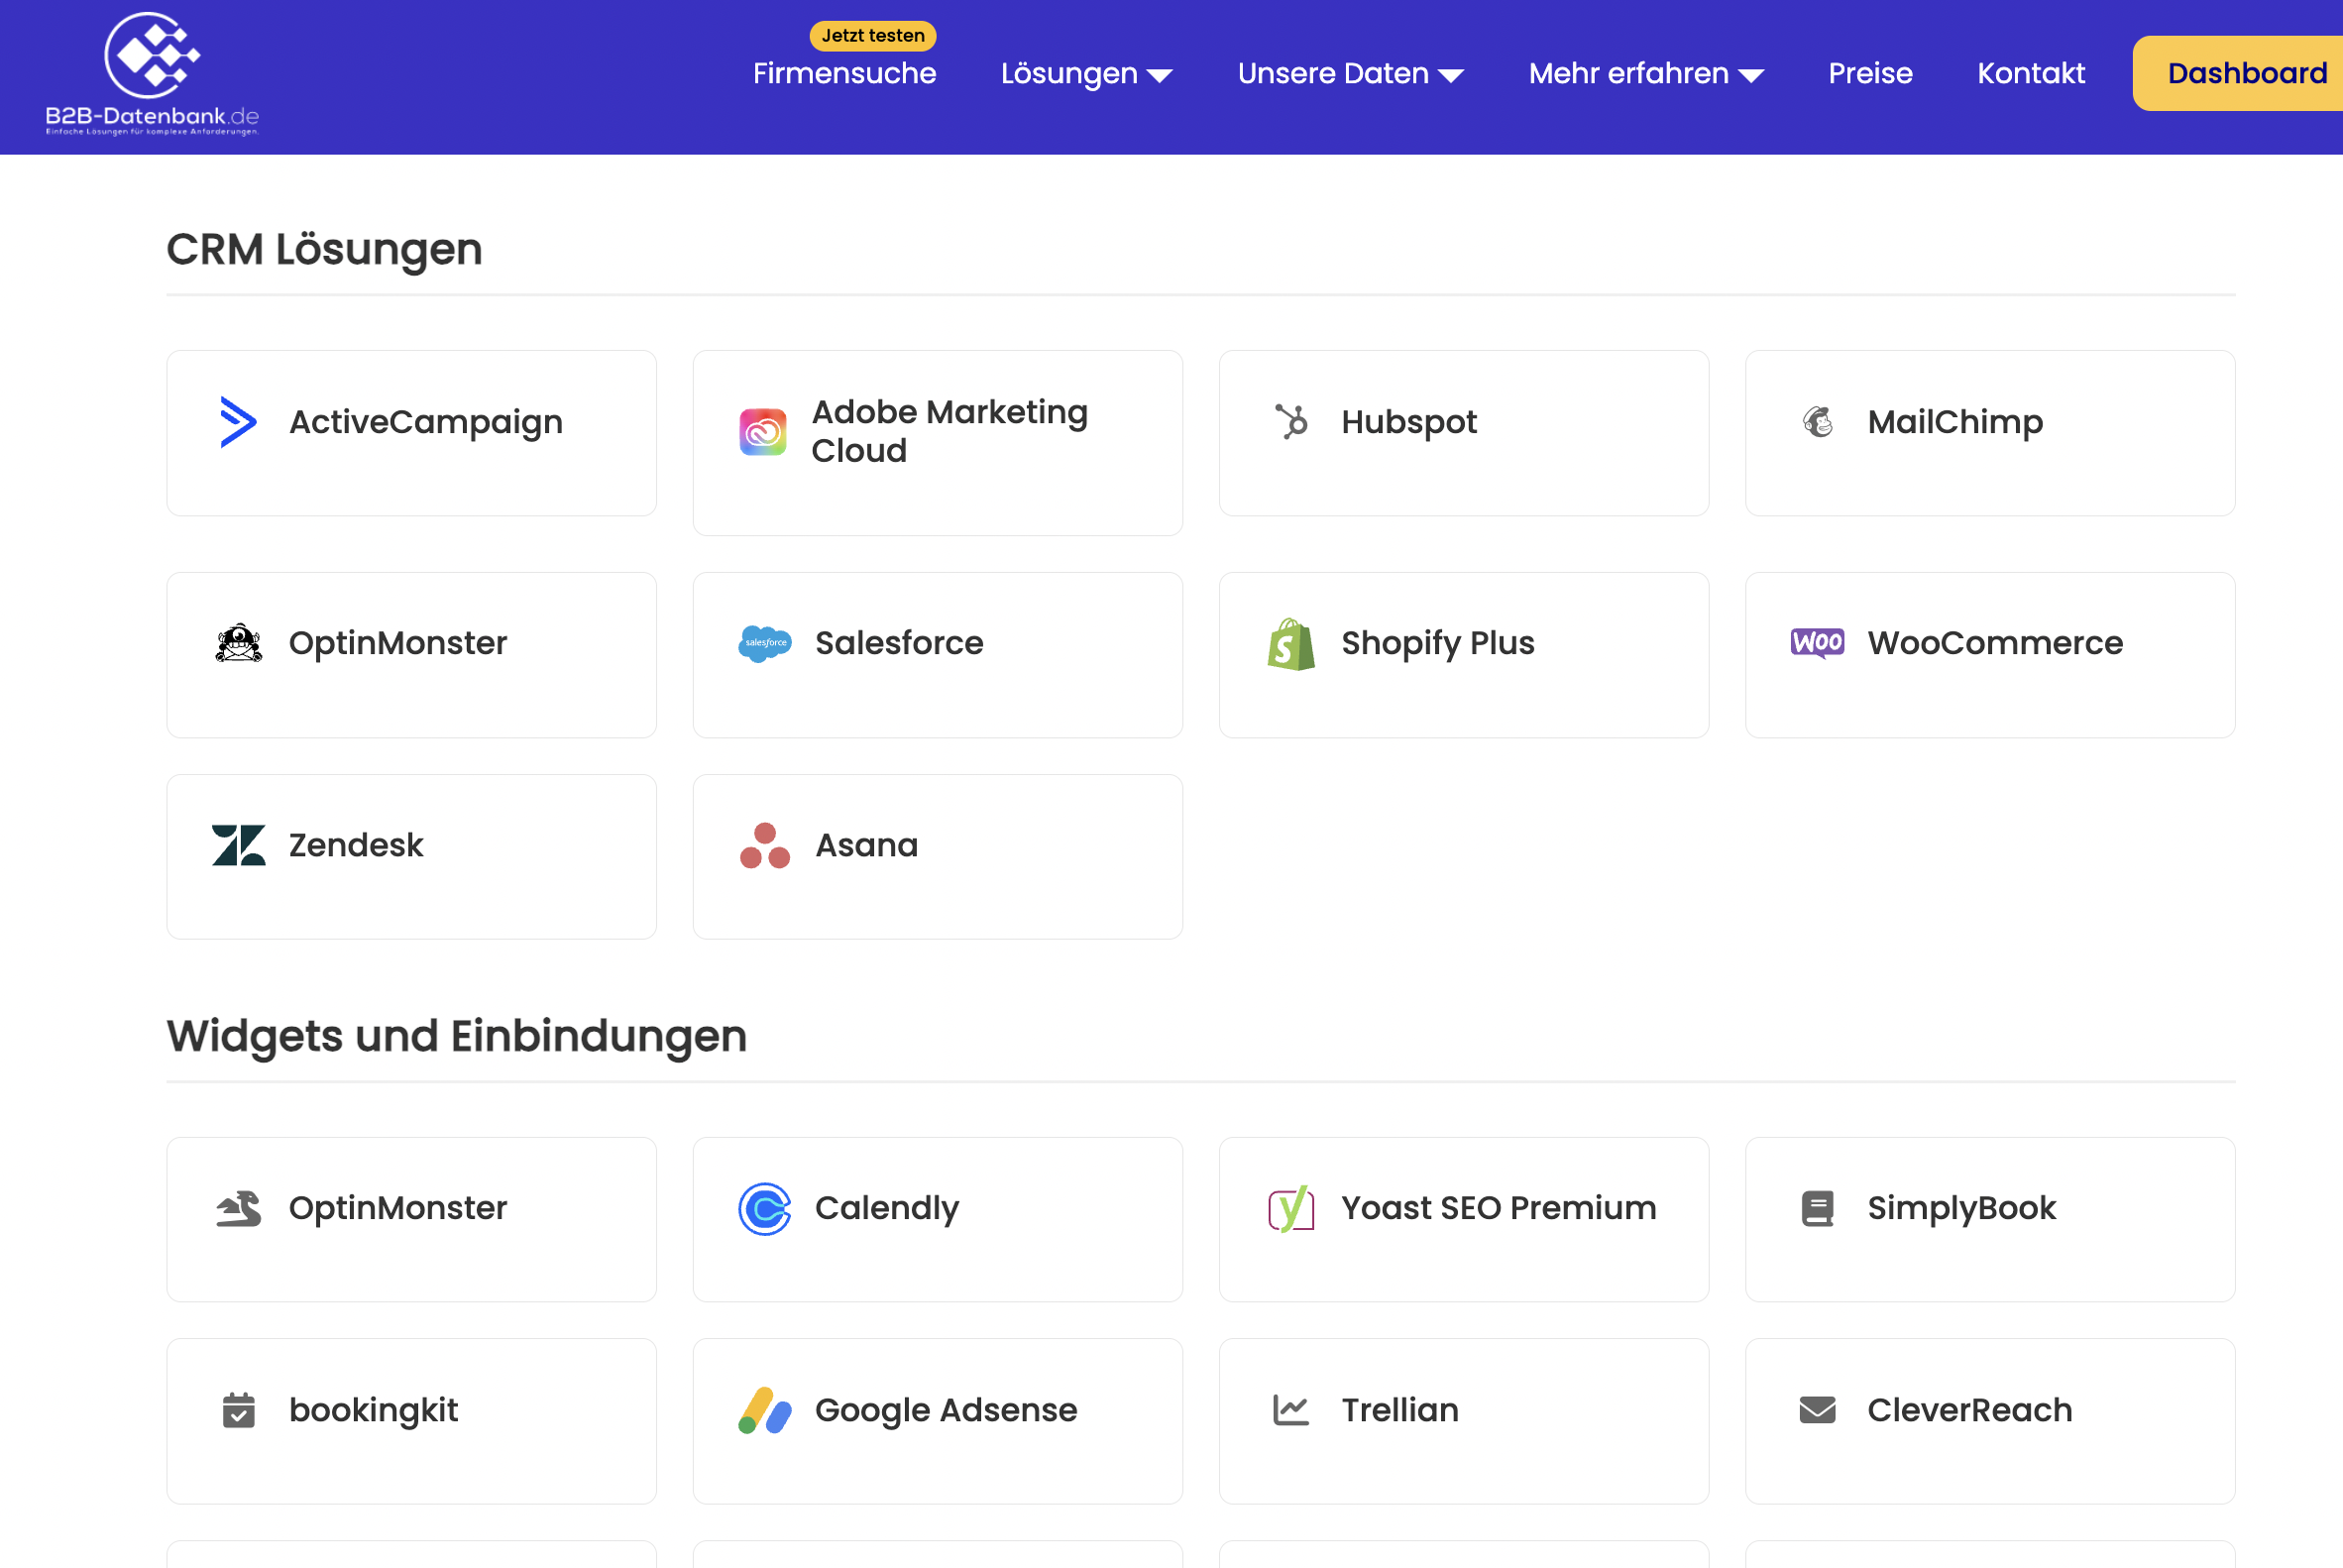This screenshot has height=1568, width=2343.
Task: Expand the Unsere Daten dropdown
Action: [x=1350, y=74]
